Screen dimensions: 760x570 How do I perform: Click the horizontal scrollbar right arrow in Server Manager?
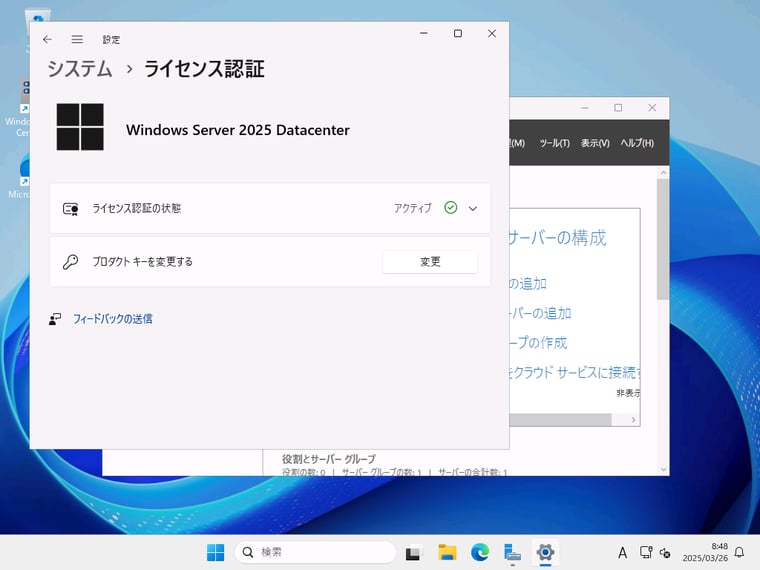click(633, 420)
